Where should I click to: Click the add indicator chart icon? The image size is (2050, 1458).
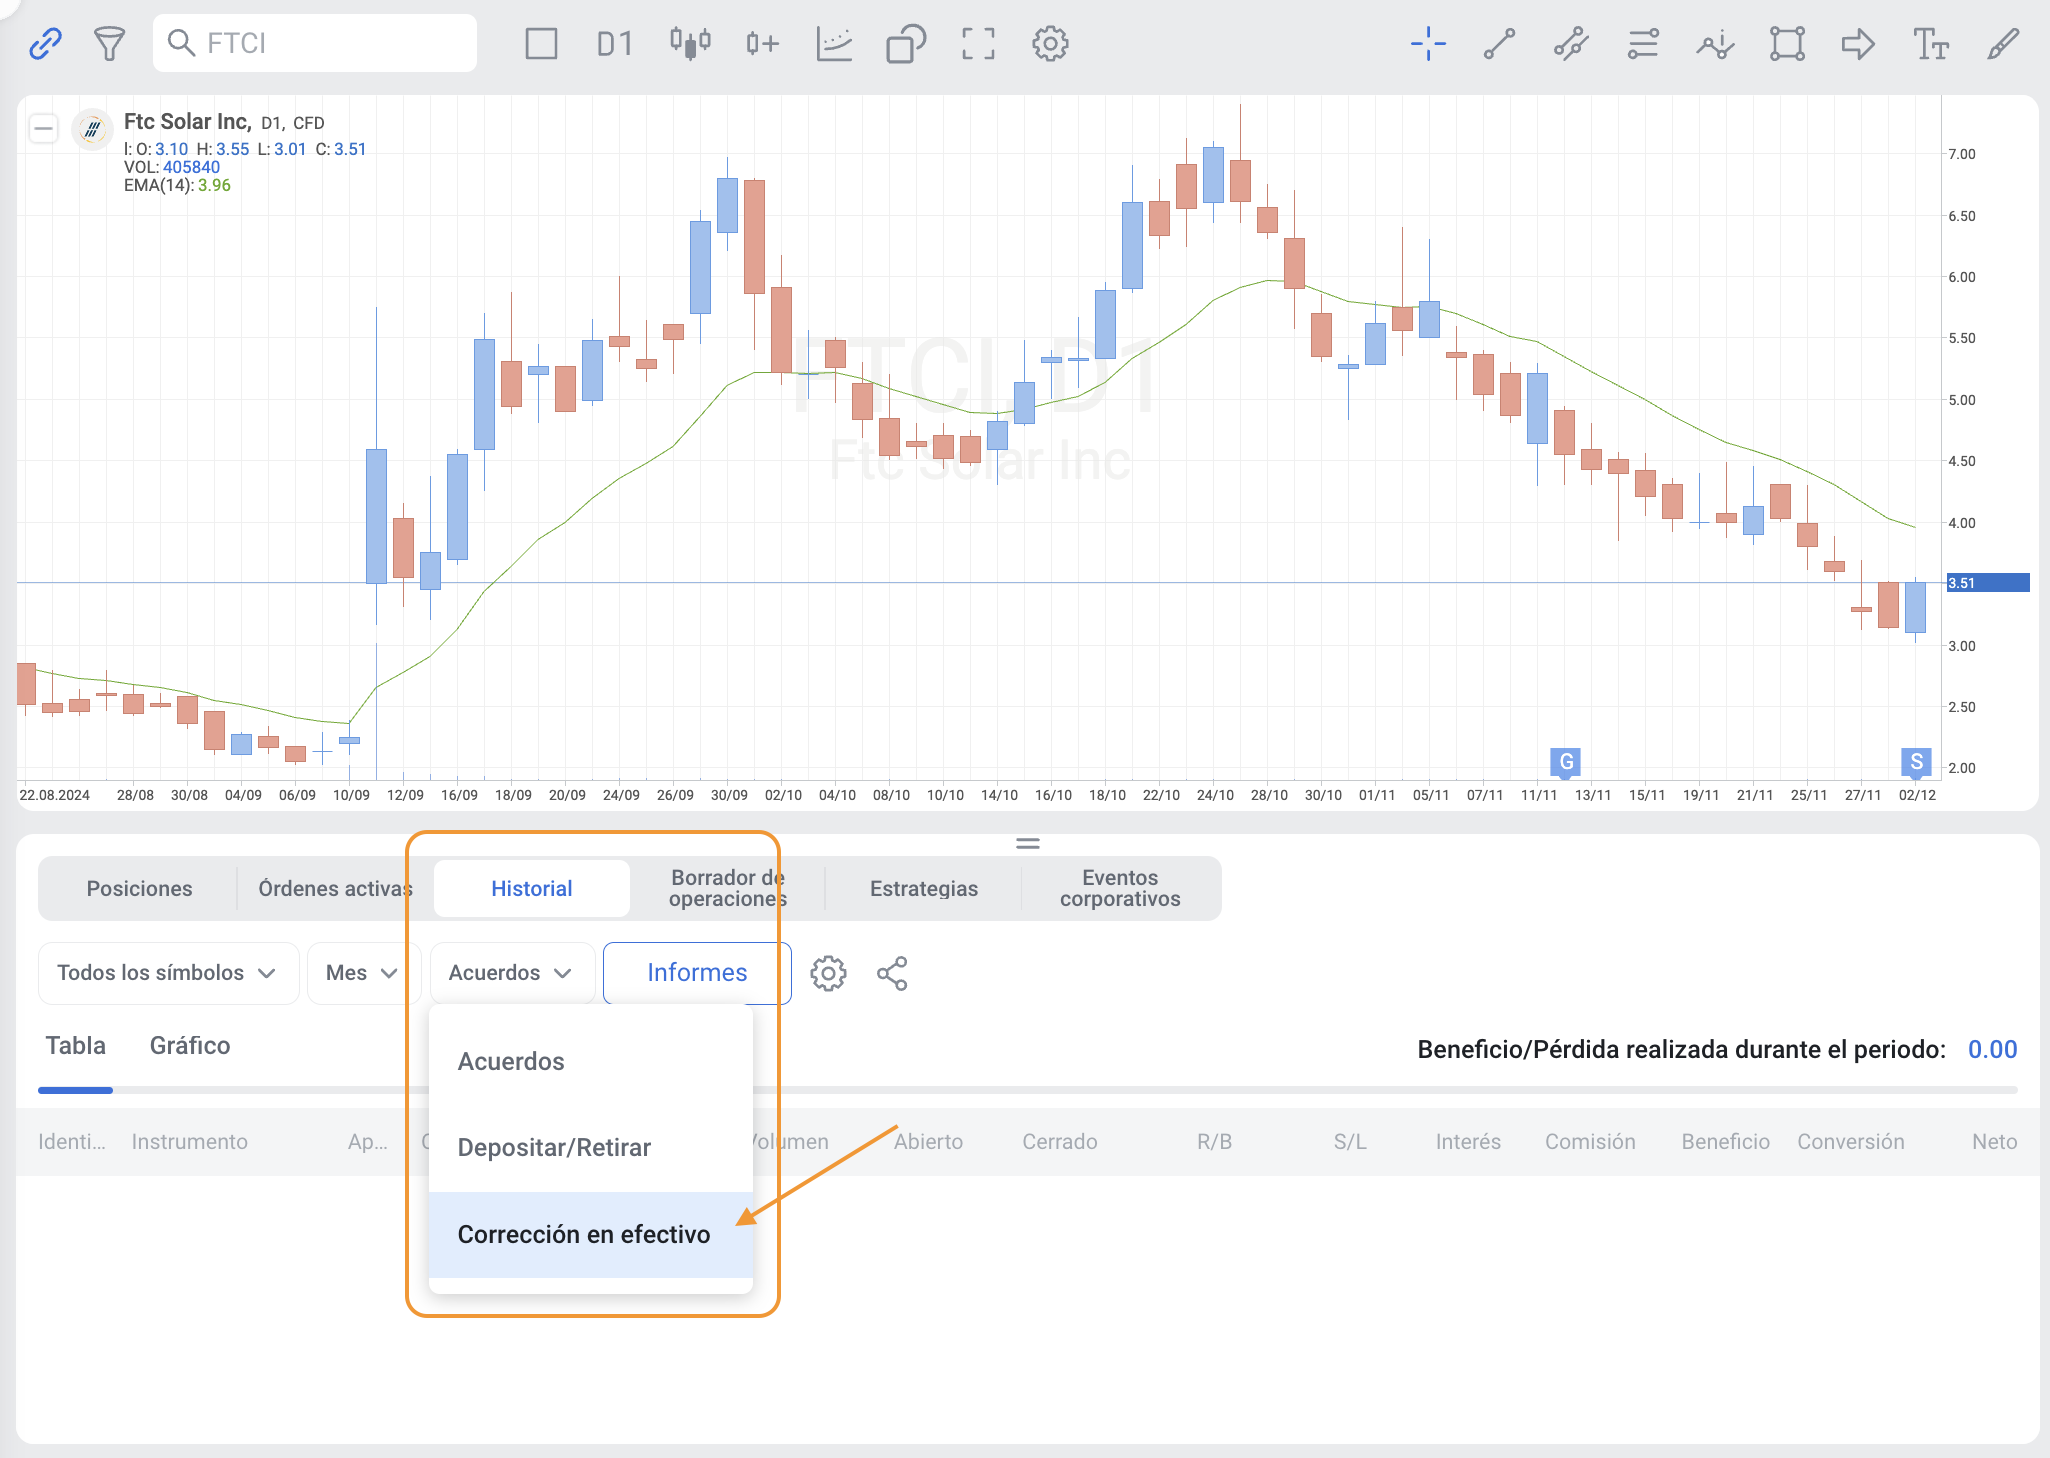834,43
